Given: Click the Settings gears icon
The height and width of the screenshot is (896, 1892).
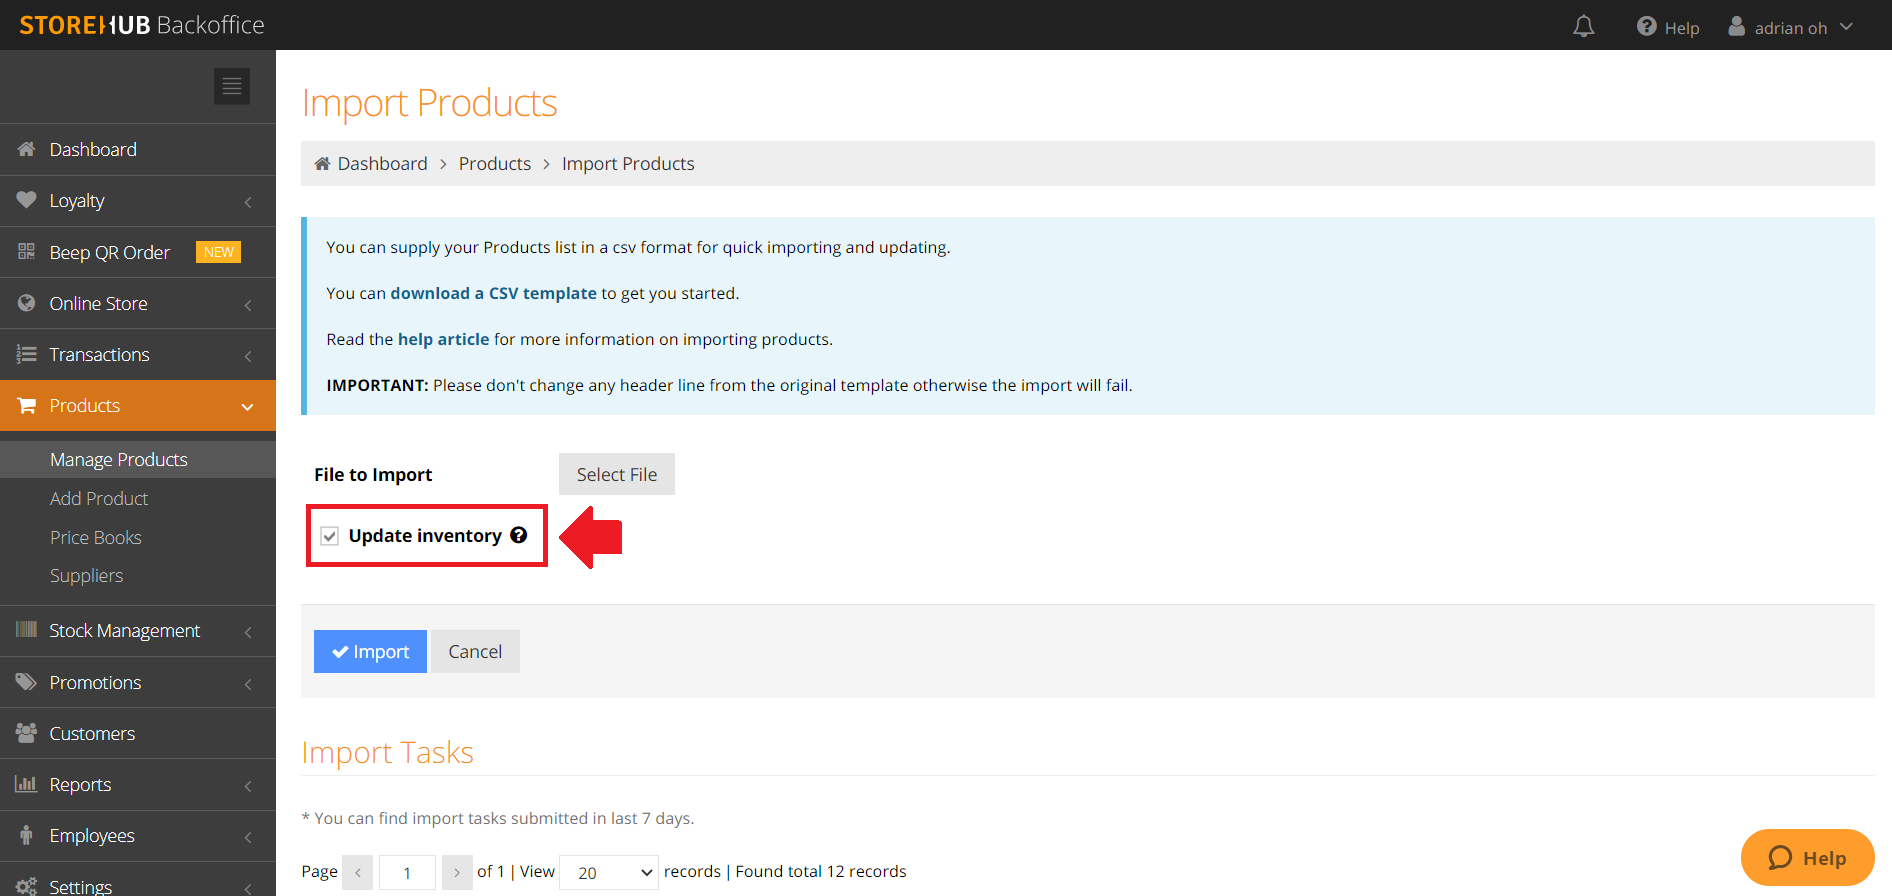Looking at the screenshot, I should click(x=27, y=886).
